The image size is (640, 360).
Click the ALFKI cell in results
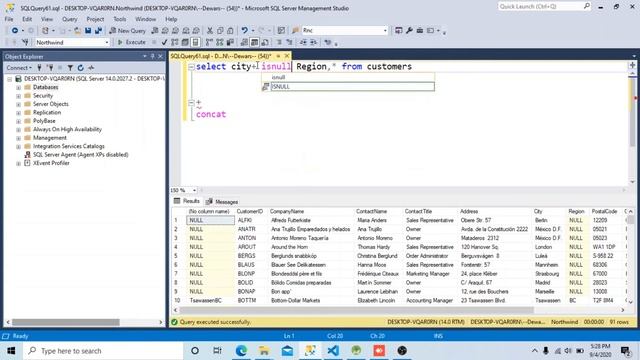click(x=245, y=220)
